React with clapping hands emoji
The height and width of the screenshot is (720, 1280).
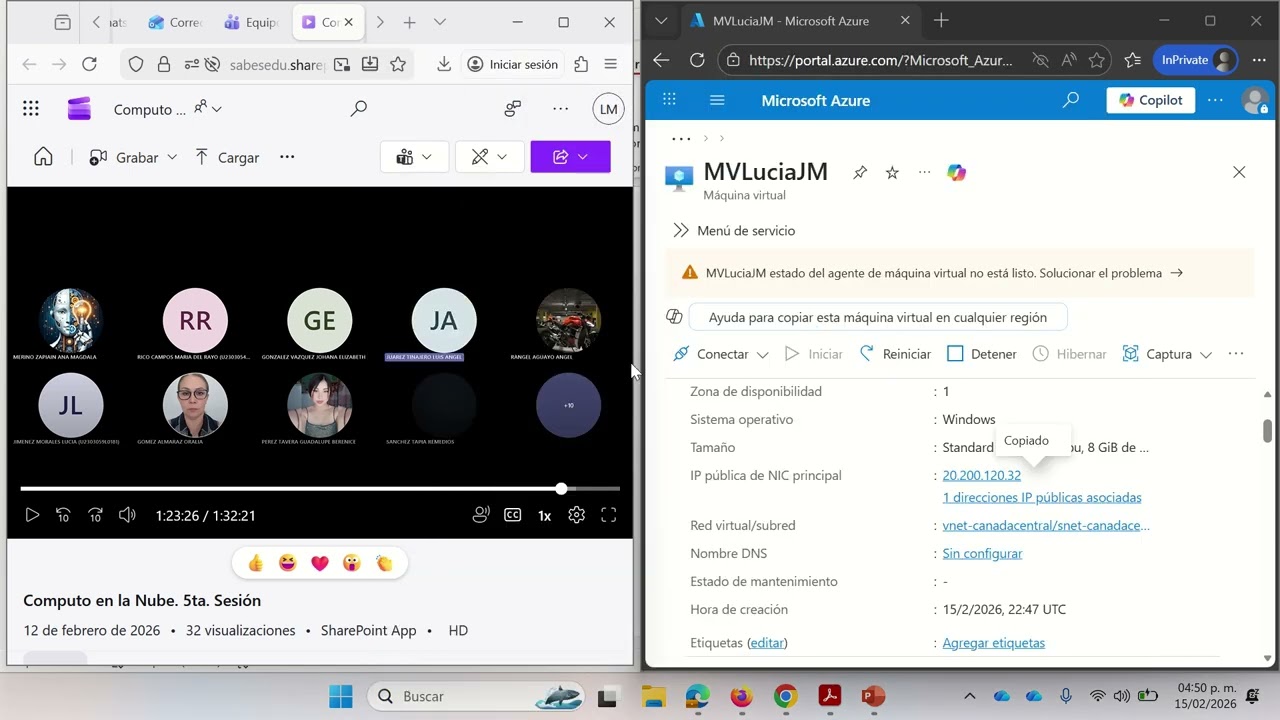coord(384,563)
